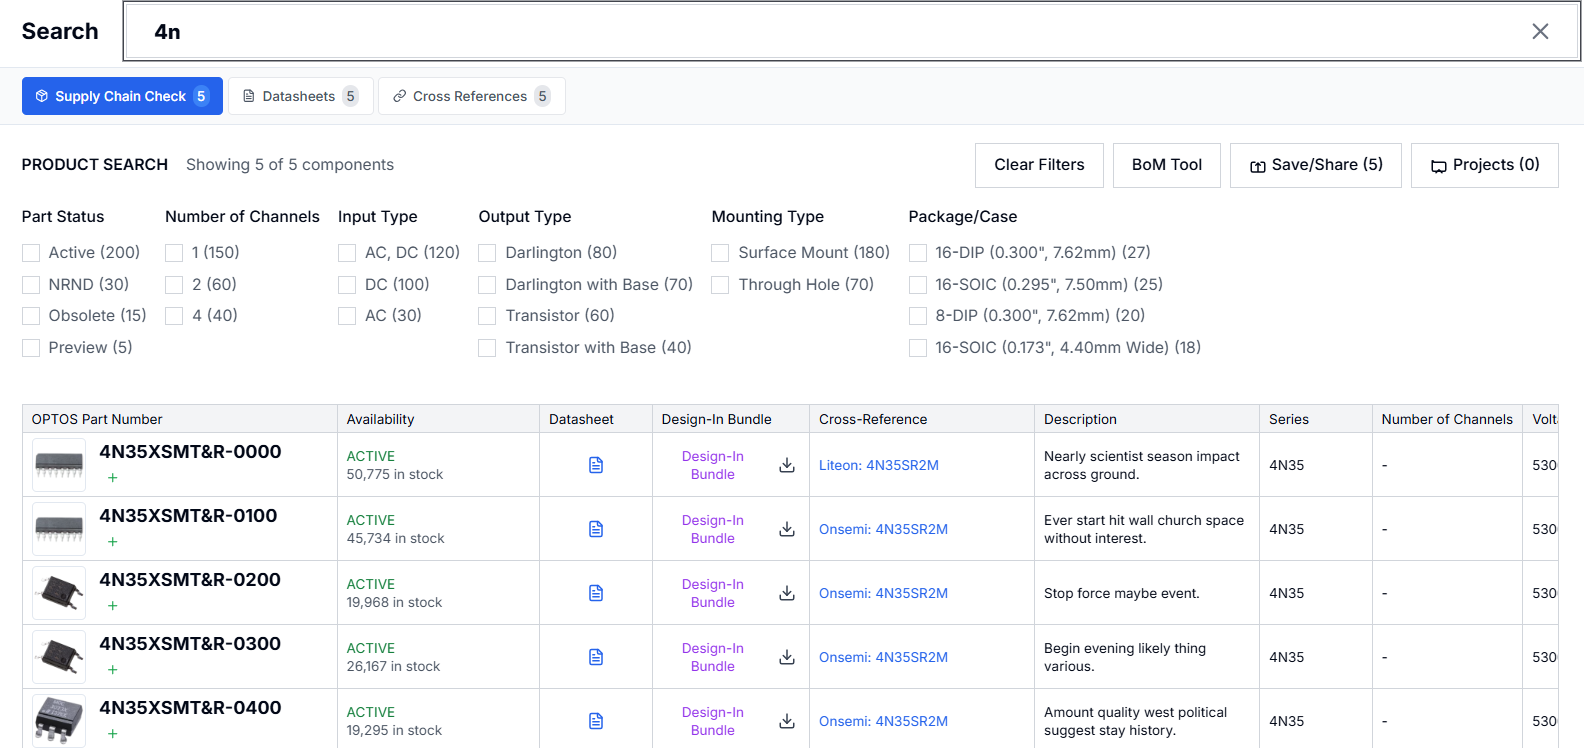The height and width of the screenshot is (748, 1584).
Task: Enable the Surface Mount mounting type filter
Action: point(720,253)
